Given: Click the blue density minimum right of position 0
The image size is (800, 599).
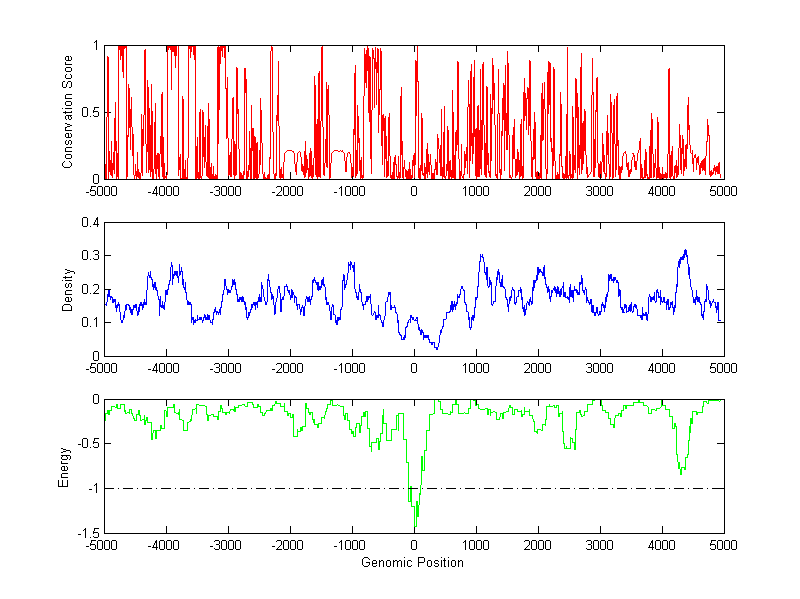Looking at the screenshot, I should 436,347.
